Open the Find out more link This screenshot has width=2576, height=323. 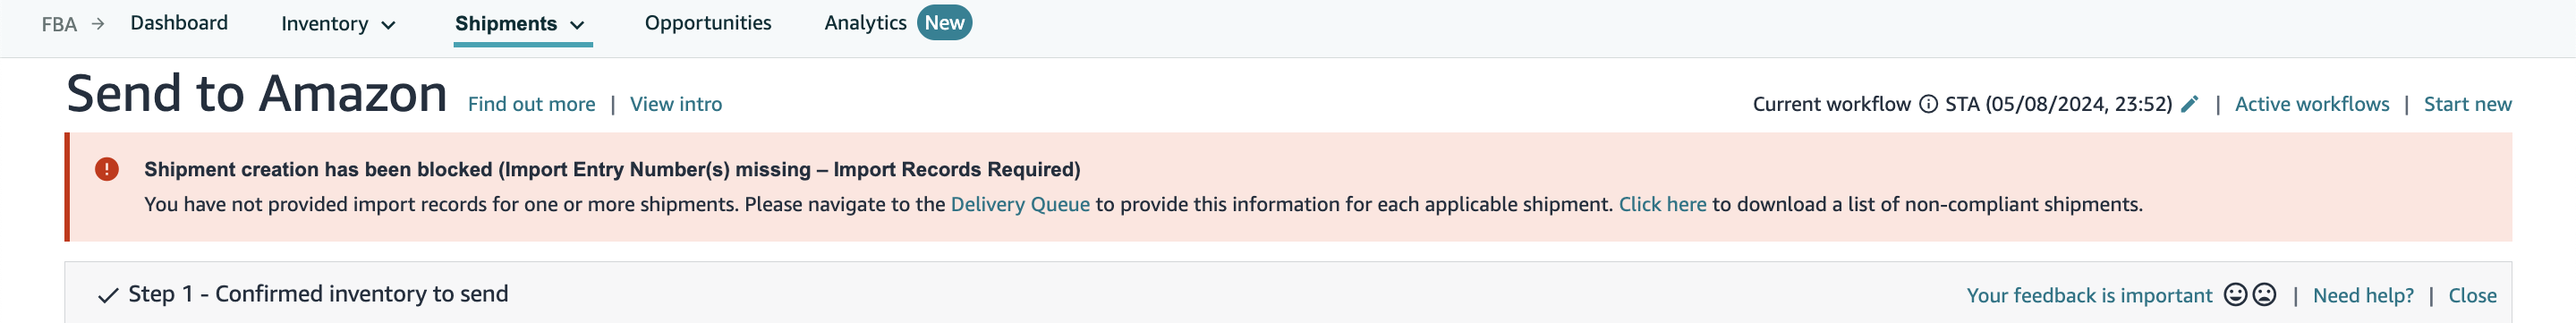[531, 104]
